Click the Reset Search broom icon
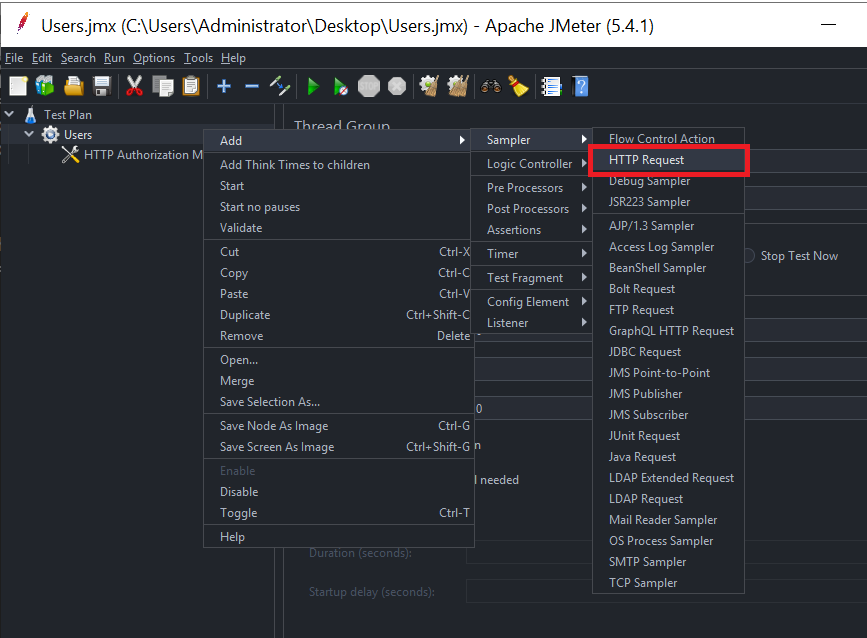 click(x=519, y=86)
